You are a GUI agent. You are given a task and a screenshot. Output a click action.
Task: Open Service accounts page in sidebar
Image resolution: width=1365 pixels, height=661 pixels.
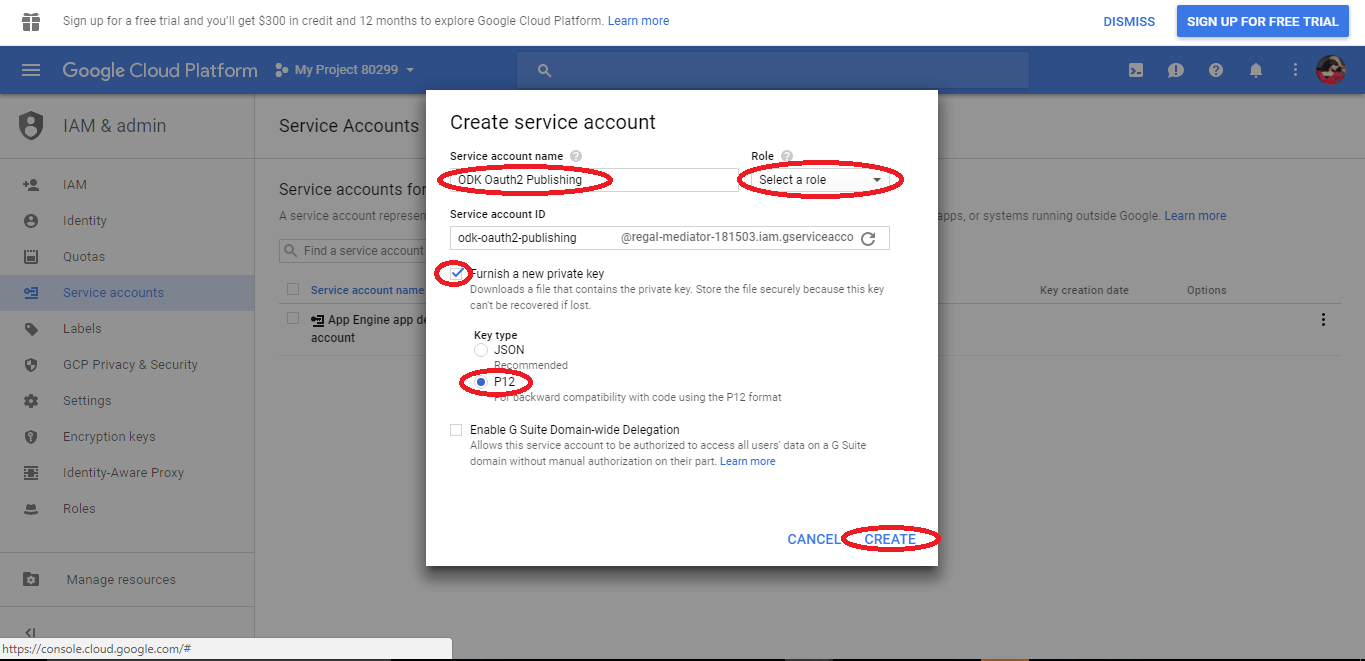coord(113,292)
